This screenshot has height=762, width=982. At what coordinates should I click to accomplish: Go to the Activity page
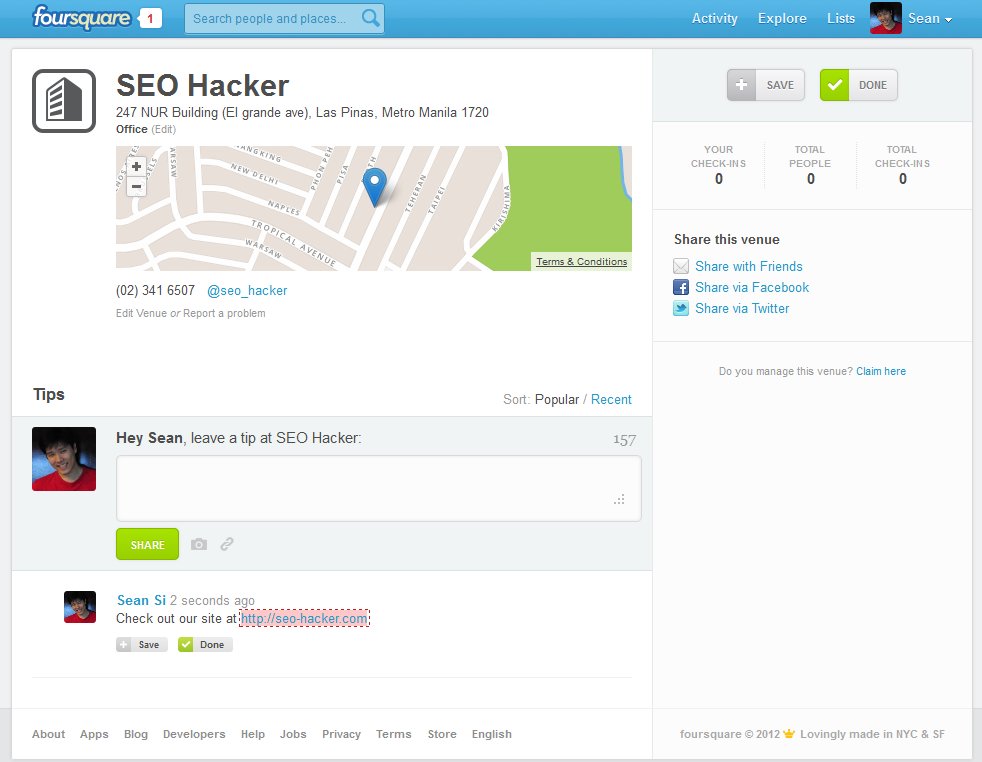point(714,18)
